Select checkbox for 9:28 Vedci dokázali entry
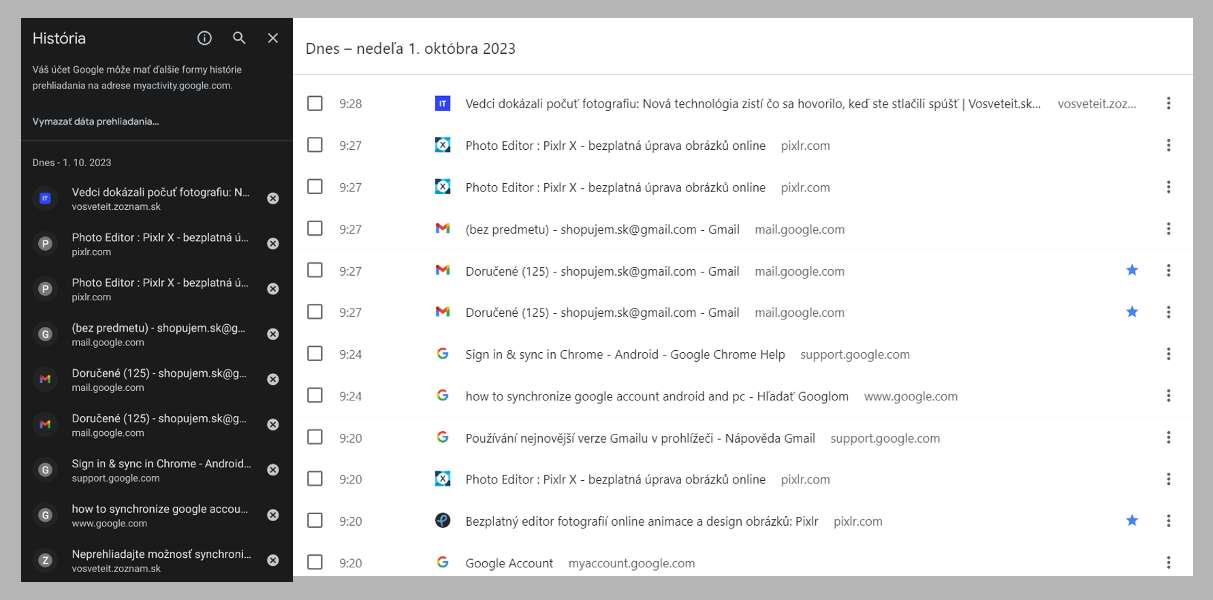The width and height of the screenshot is (1213, 600). pos(315,103)
